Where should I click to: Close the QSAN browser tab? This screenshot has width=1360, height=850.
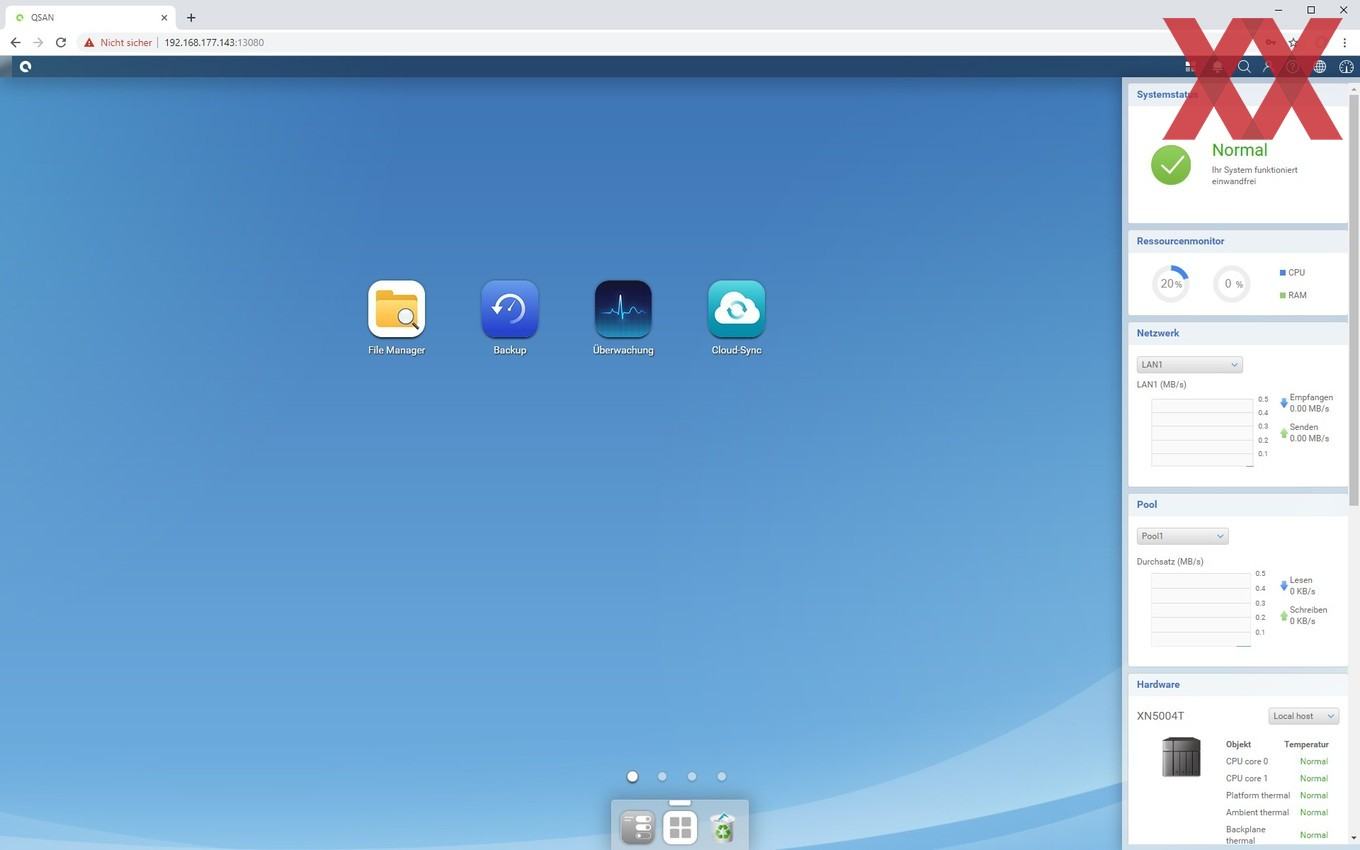click(x=164, y=17)
